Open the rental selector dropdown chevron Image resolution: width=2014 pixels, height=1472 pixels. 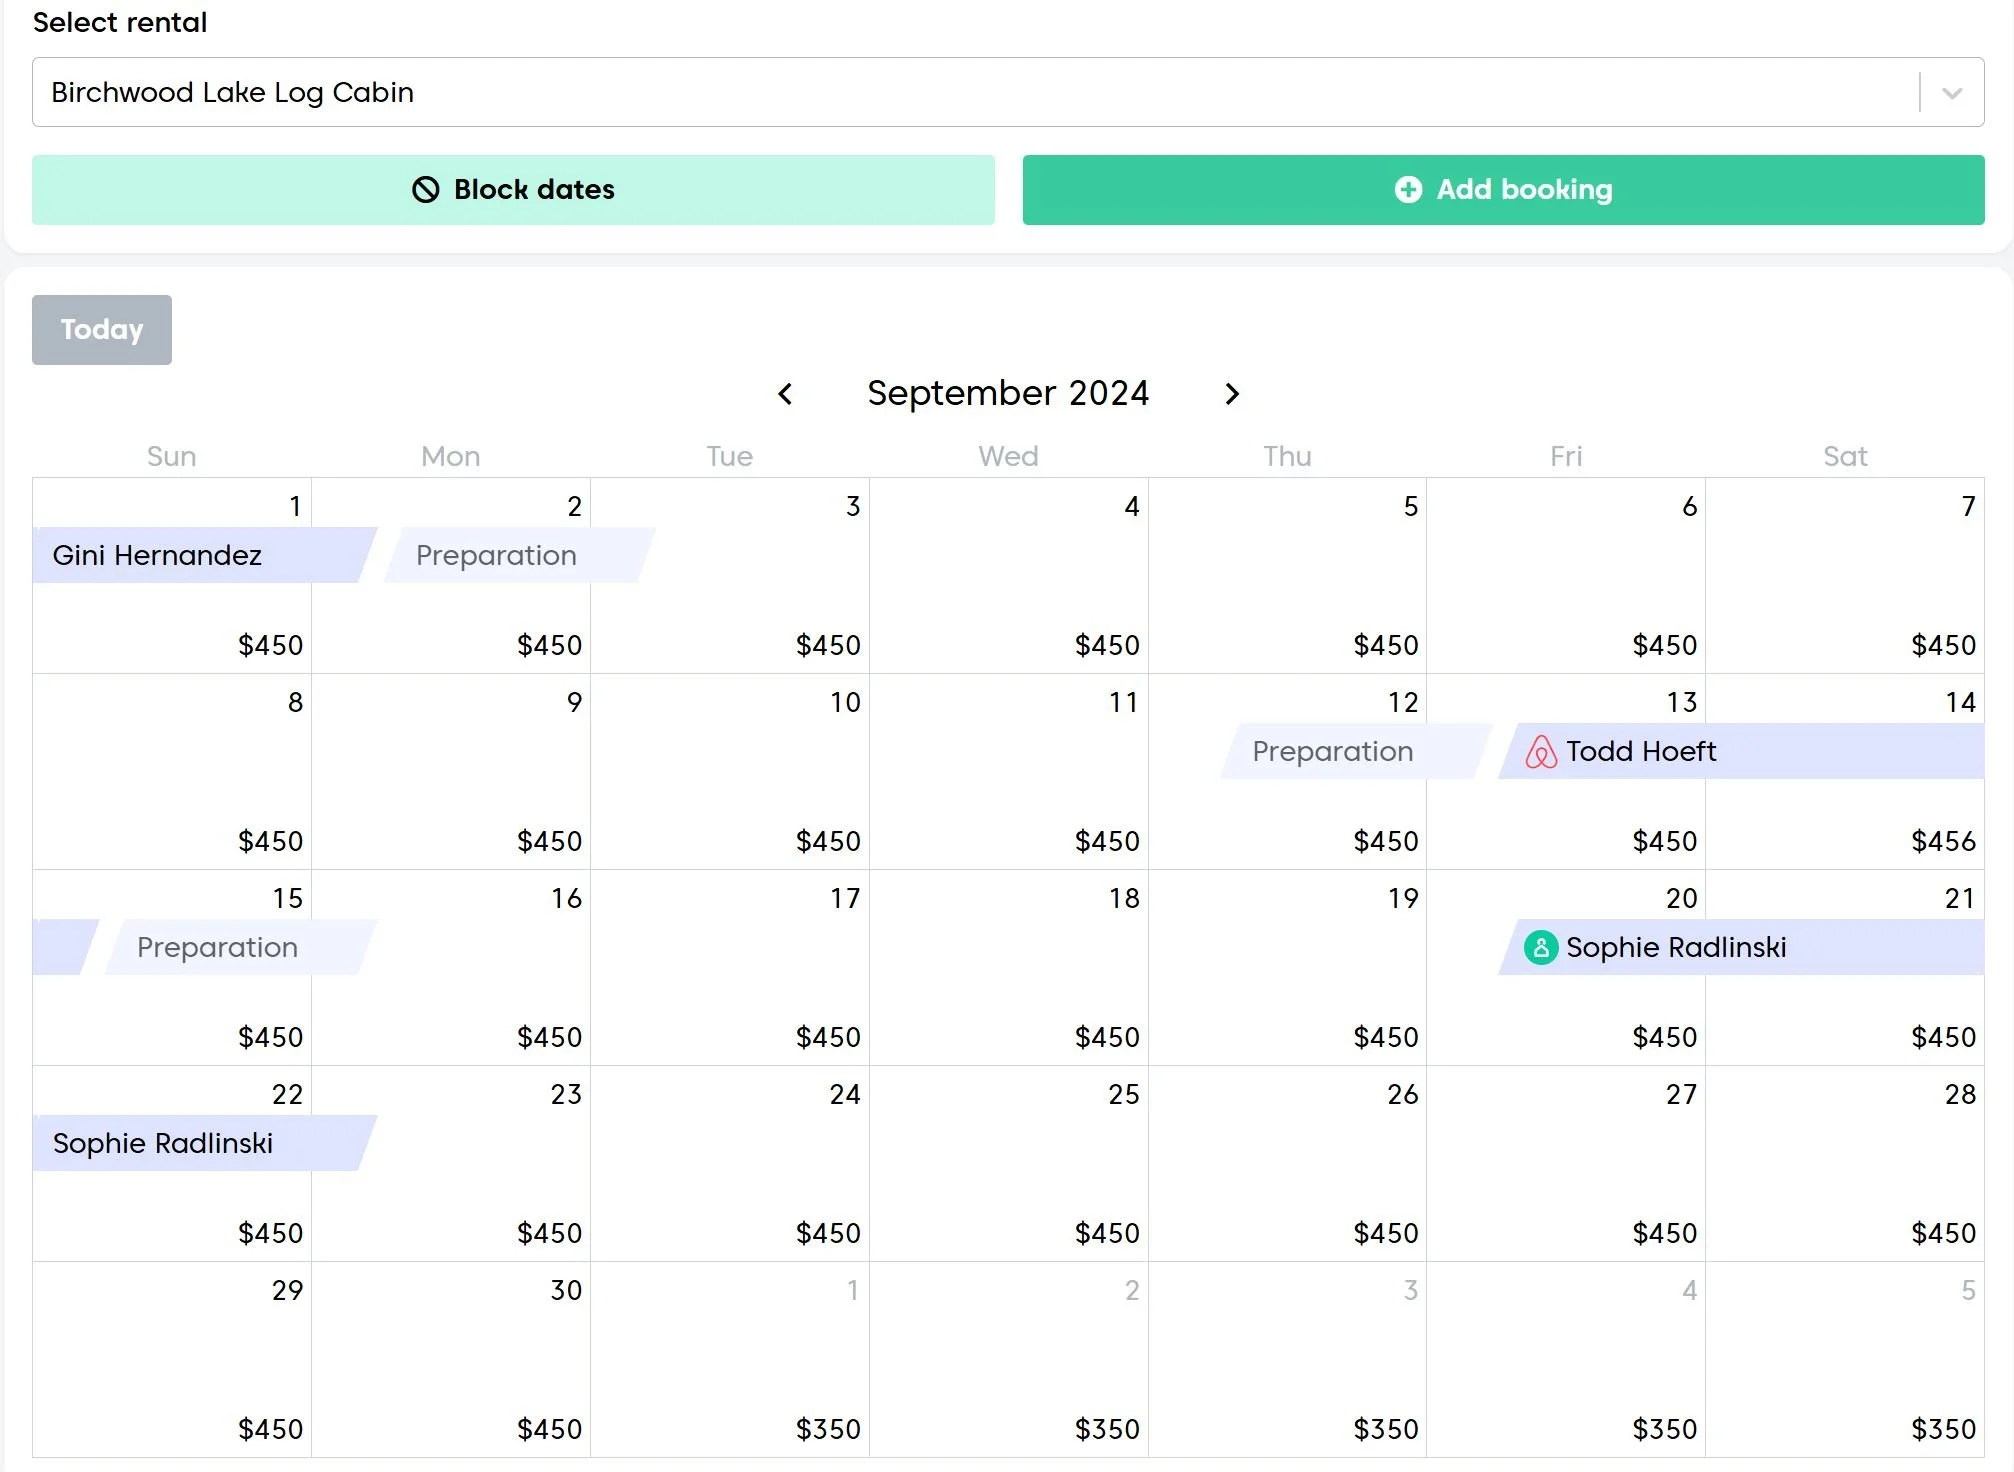click(x=1951, y=93)
